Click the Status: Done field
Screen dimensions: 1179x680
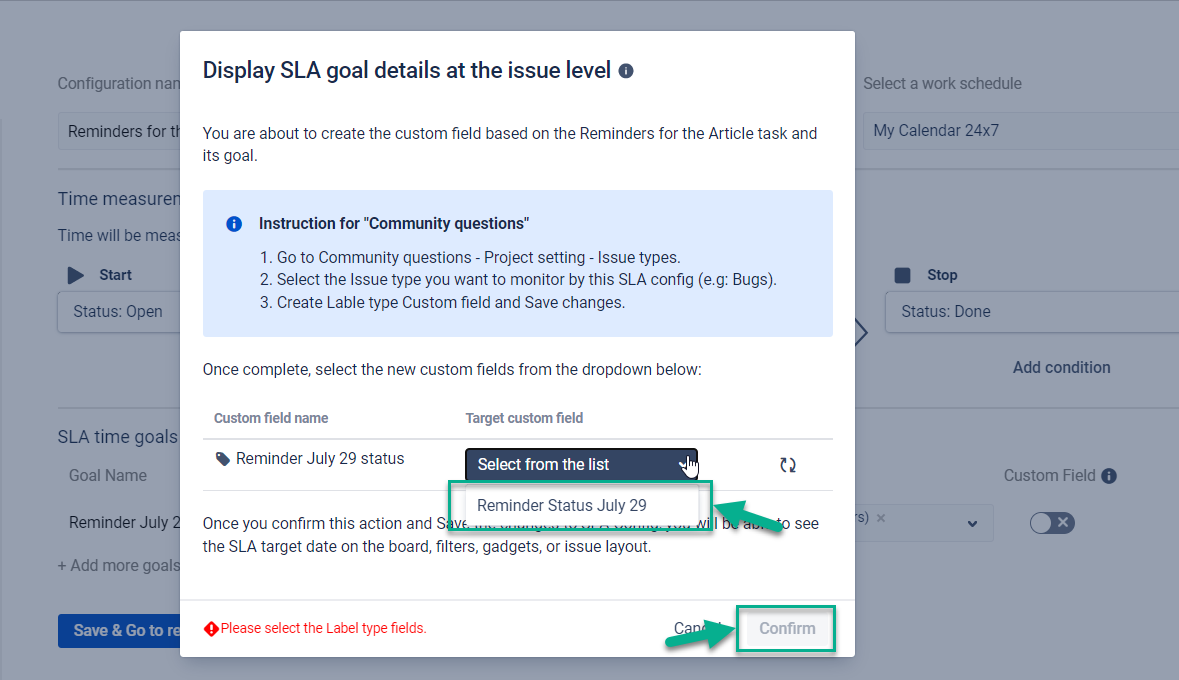pyautogui.click(x=1030, y=311)
